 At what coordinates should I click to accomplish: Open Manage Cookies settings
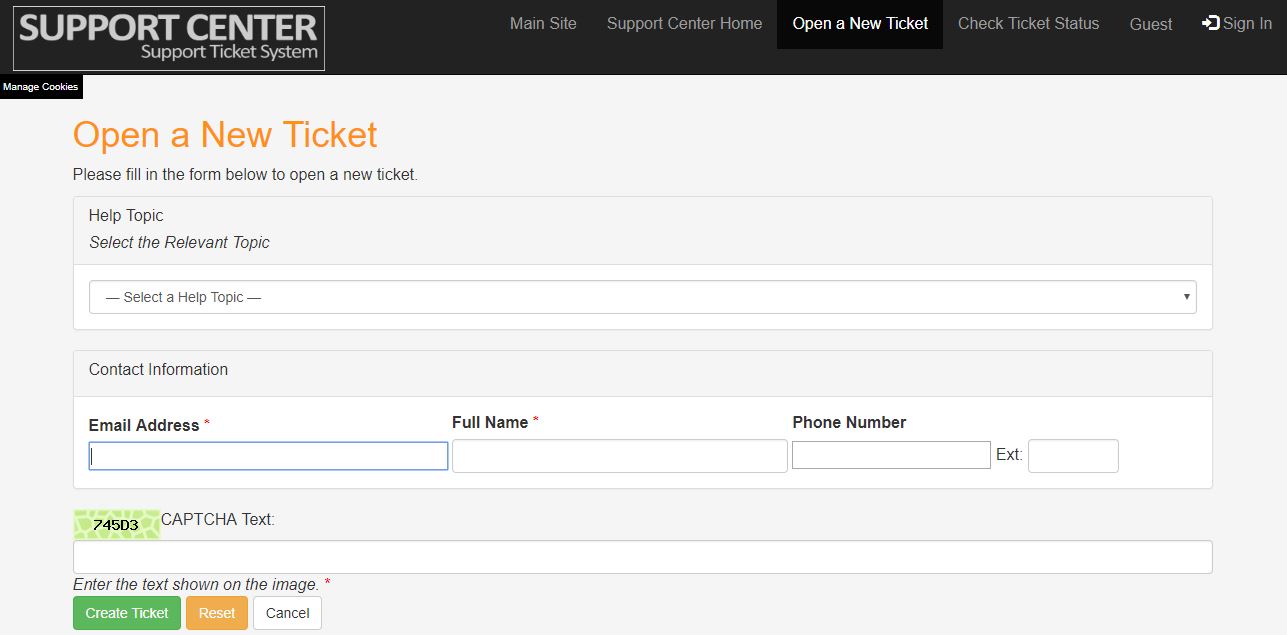[40, 87]
